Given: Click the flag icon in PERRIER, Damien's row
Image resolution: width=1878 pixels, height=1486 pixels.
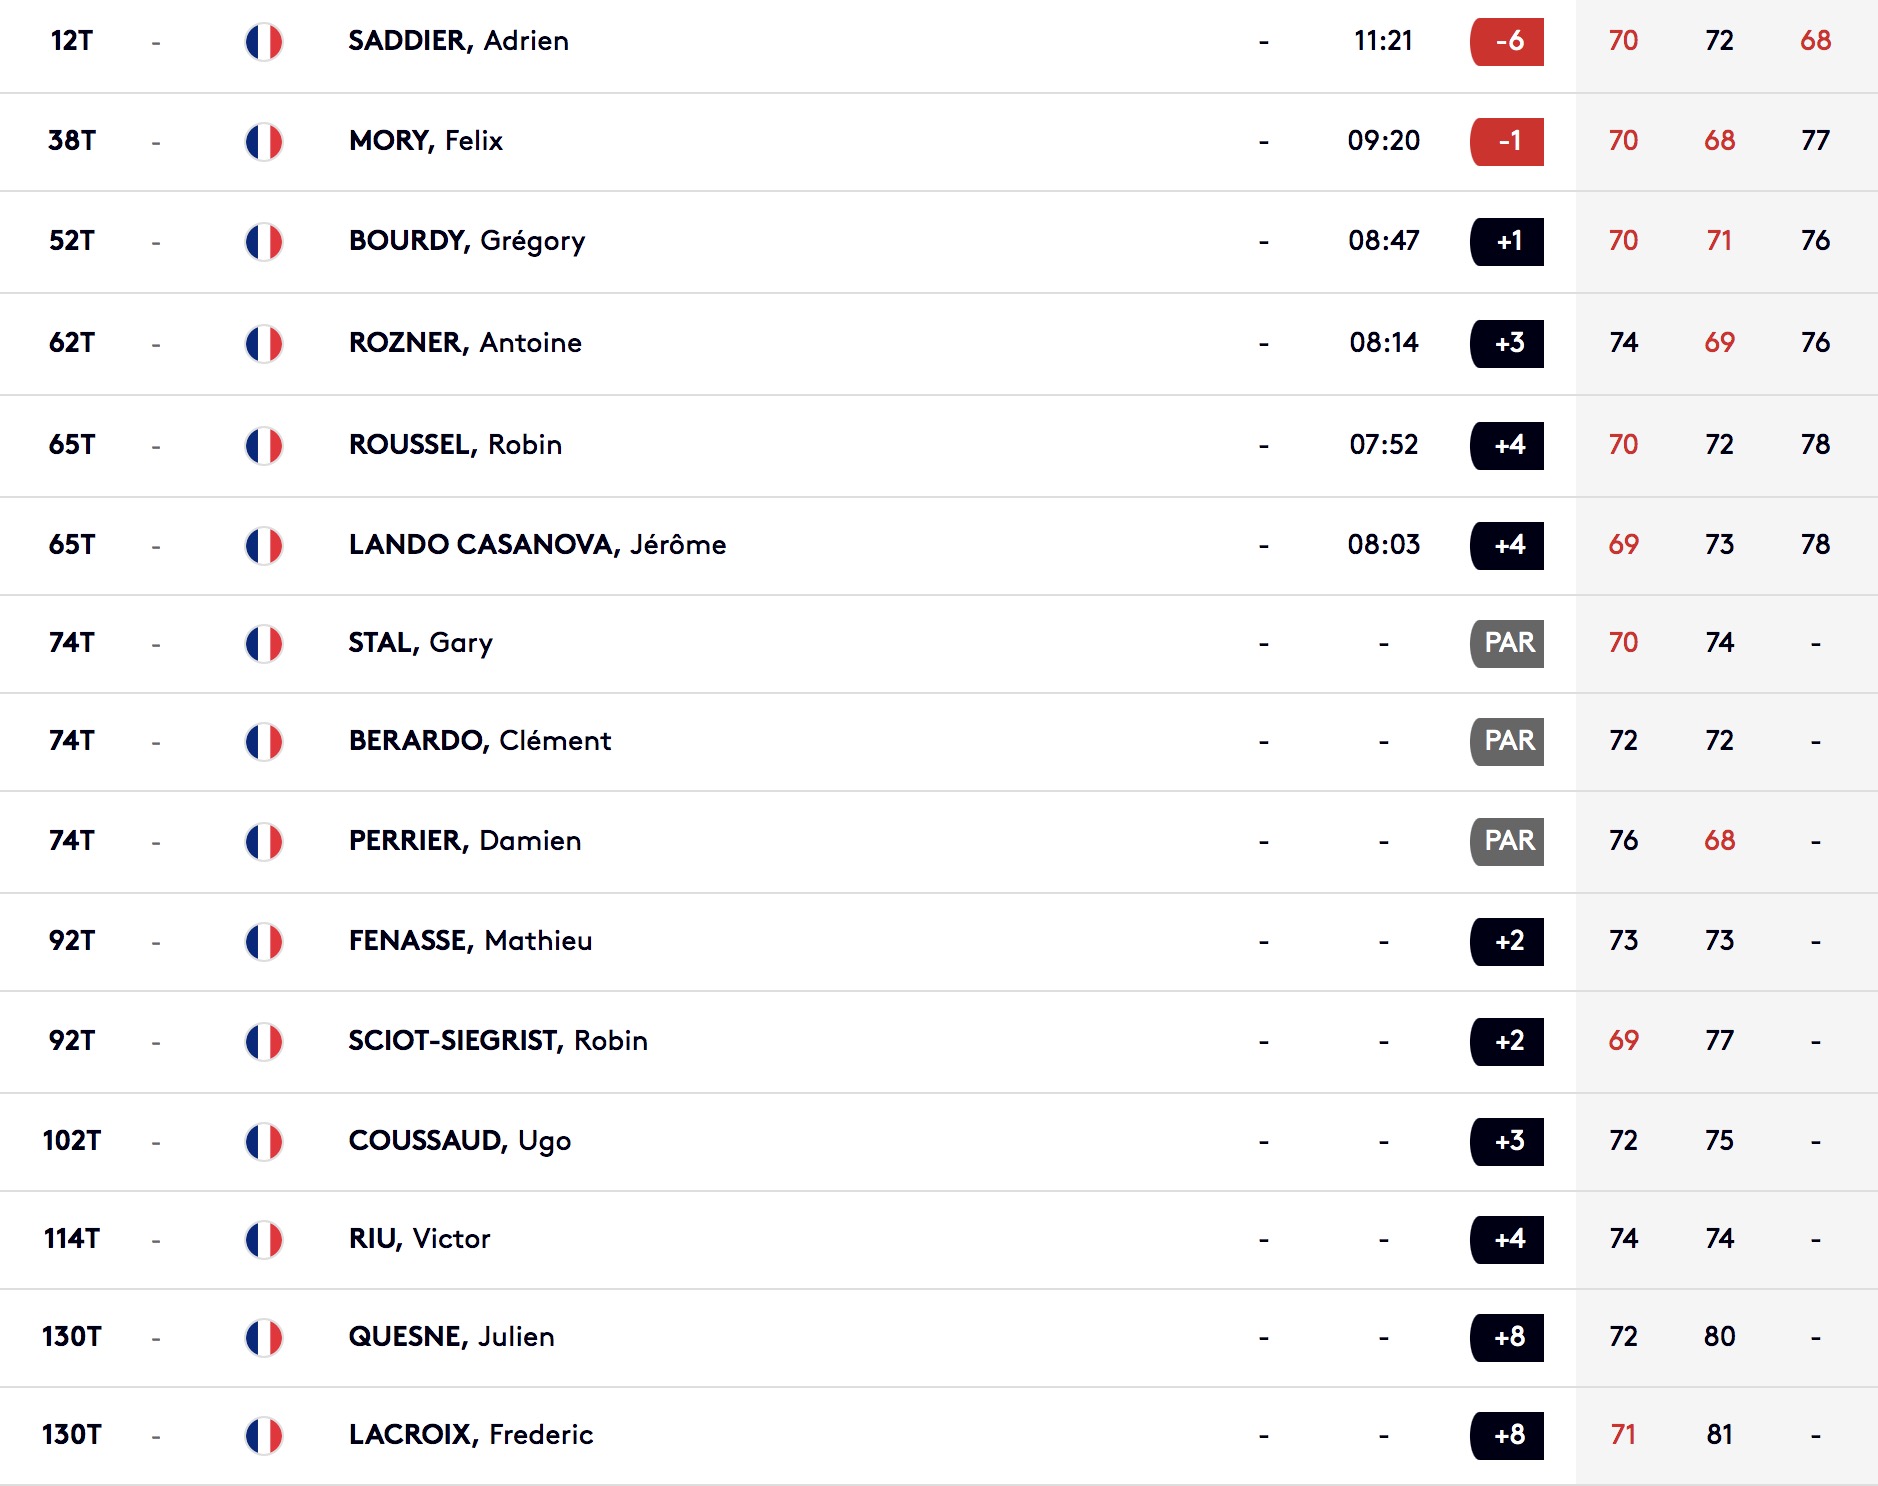Looking at the screenshot, I should pyautogui.click(x=264, y=842).
